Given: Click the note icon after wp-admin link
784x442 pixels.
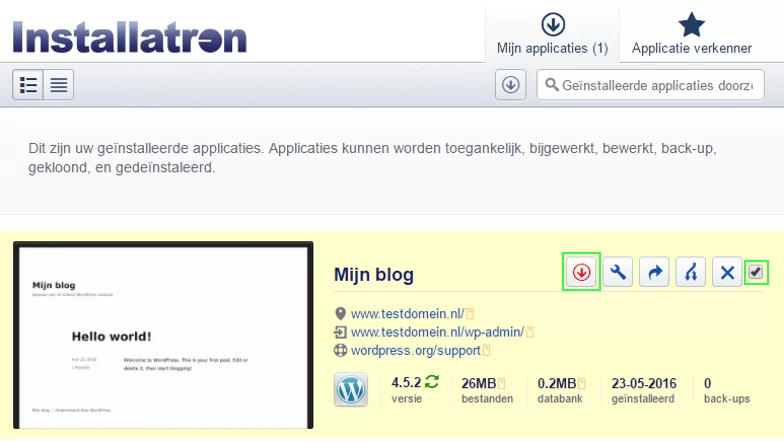Looking at the screenshot, I should (530, 332).
